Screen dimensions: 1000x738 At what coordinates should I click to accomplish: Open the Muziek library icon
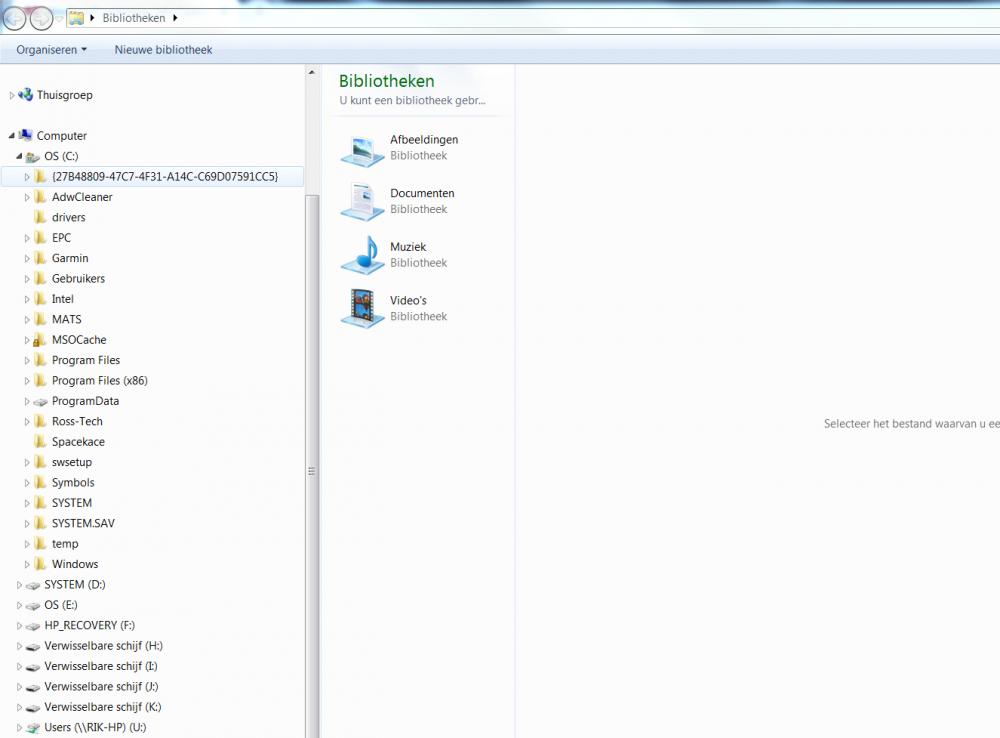pos(361,255)
